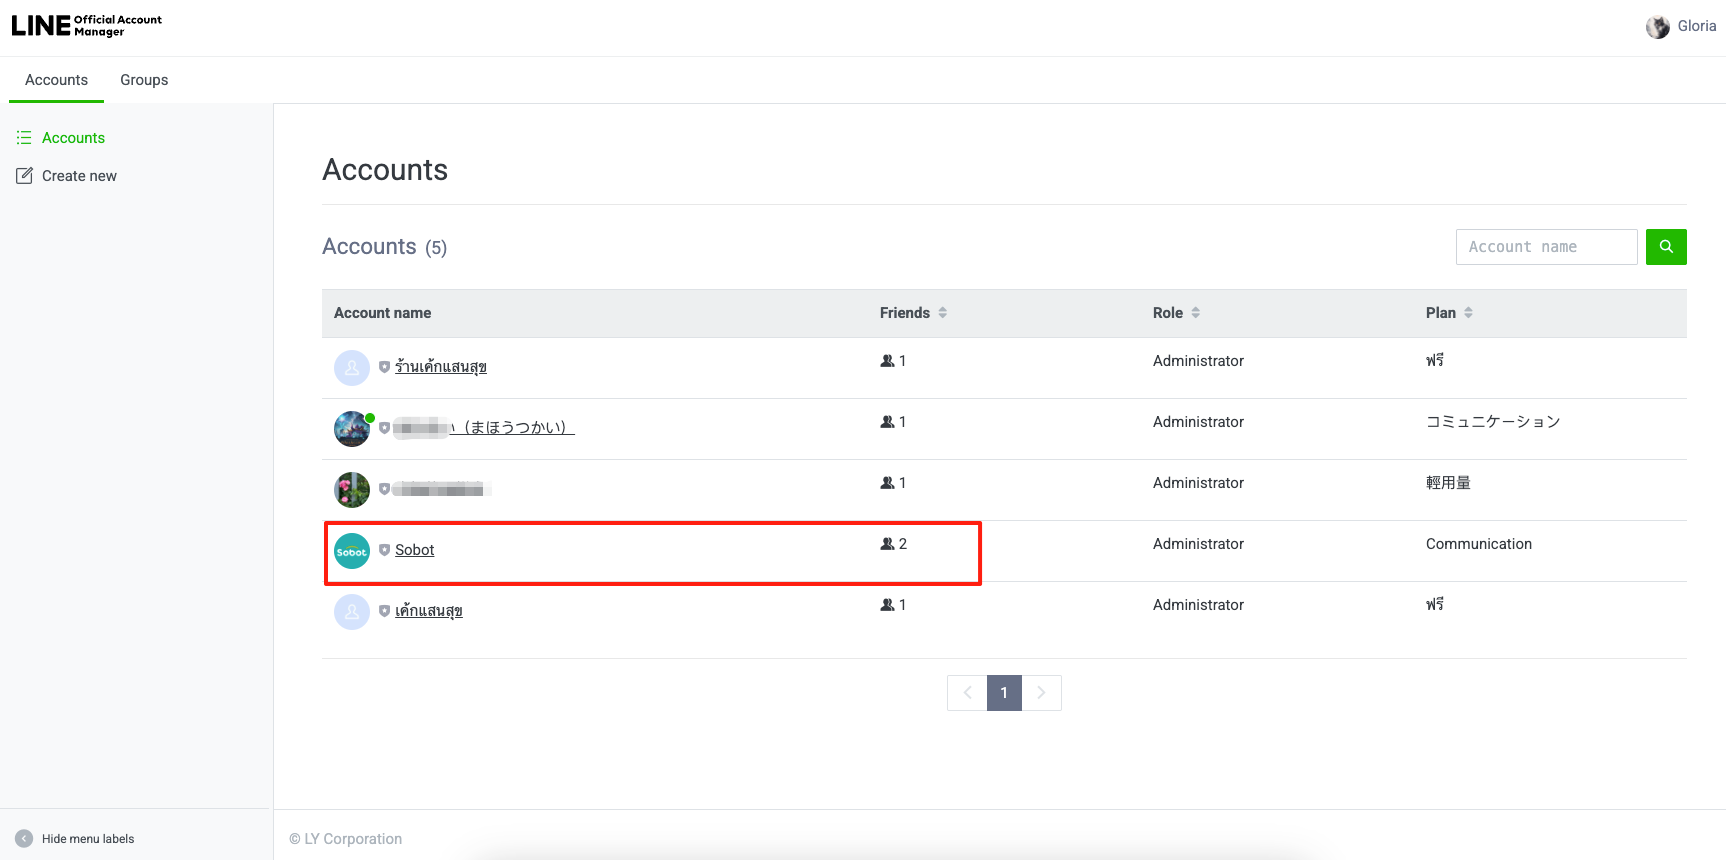Click friends icon in コミュニケーション row

(x=887, y=422)
